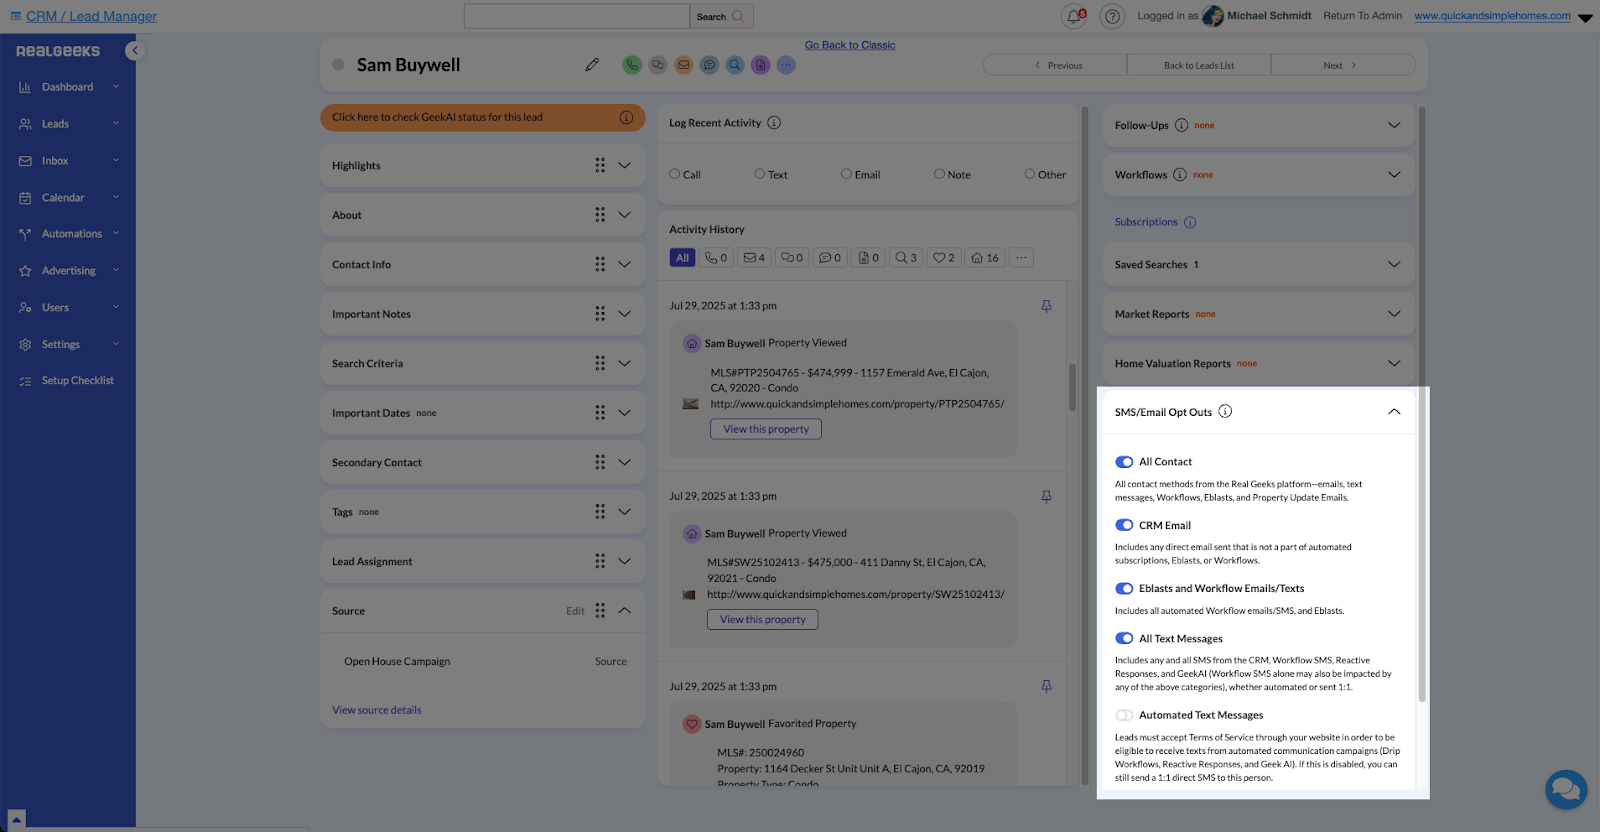Viewport: 1600px width, 832px height.
Task: Collapse the SMS/Email Opt Outs section
Action: (x=1394, y=411)
